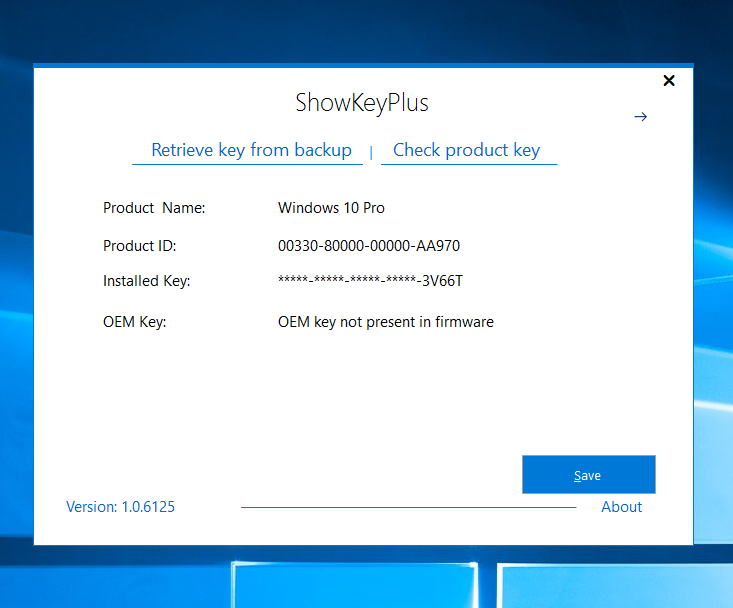
Task: Open the About link
Action: (x=621, y=507)
